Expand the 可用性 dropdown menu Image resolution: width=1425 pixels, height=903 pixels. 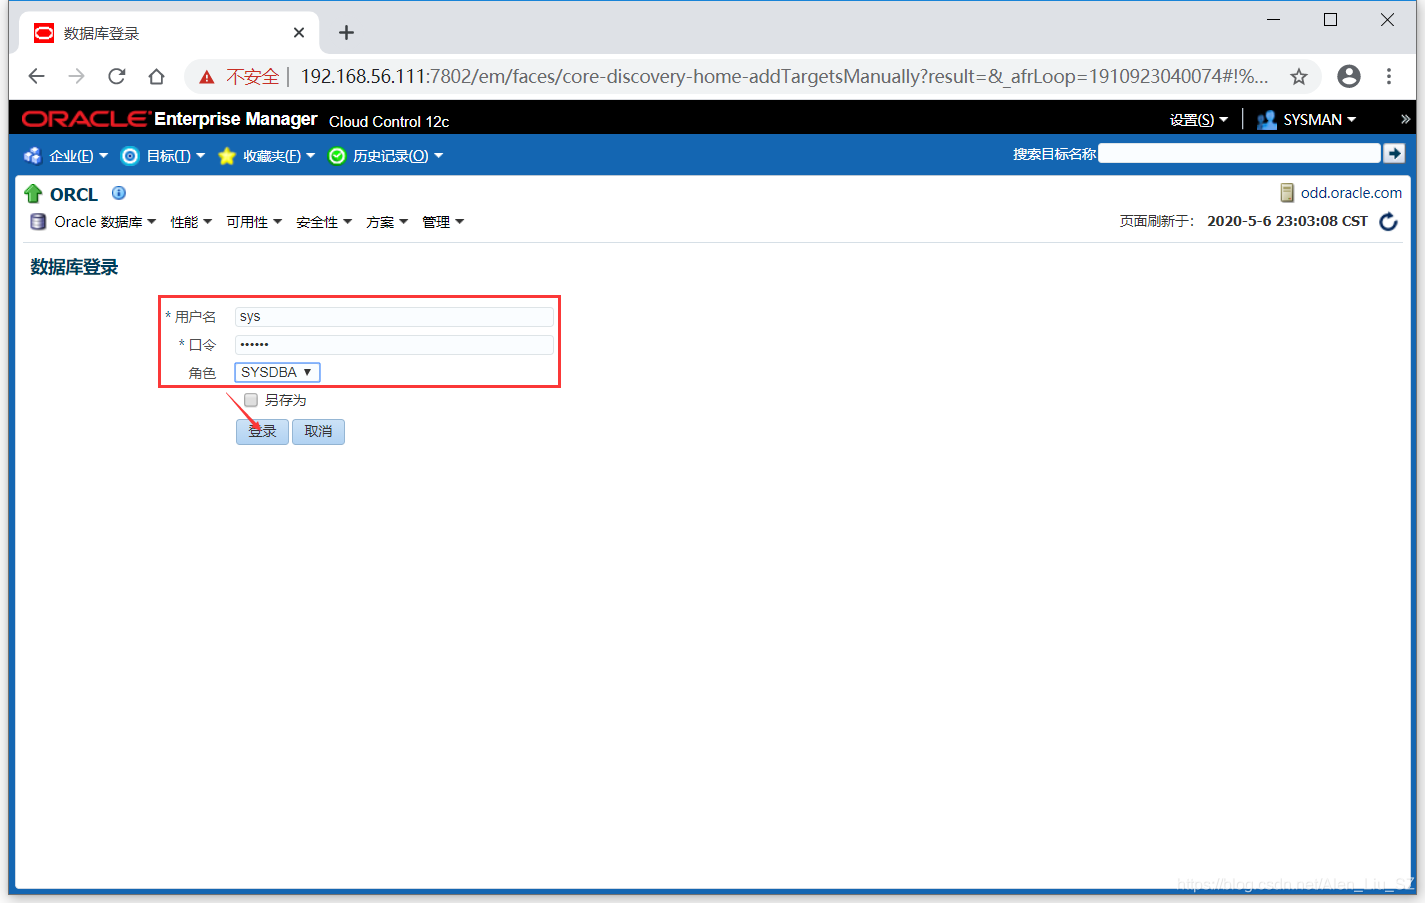pos(254,222)
